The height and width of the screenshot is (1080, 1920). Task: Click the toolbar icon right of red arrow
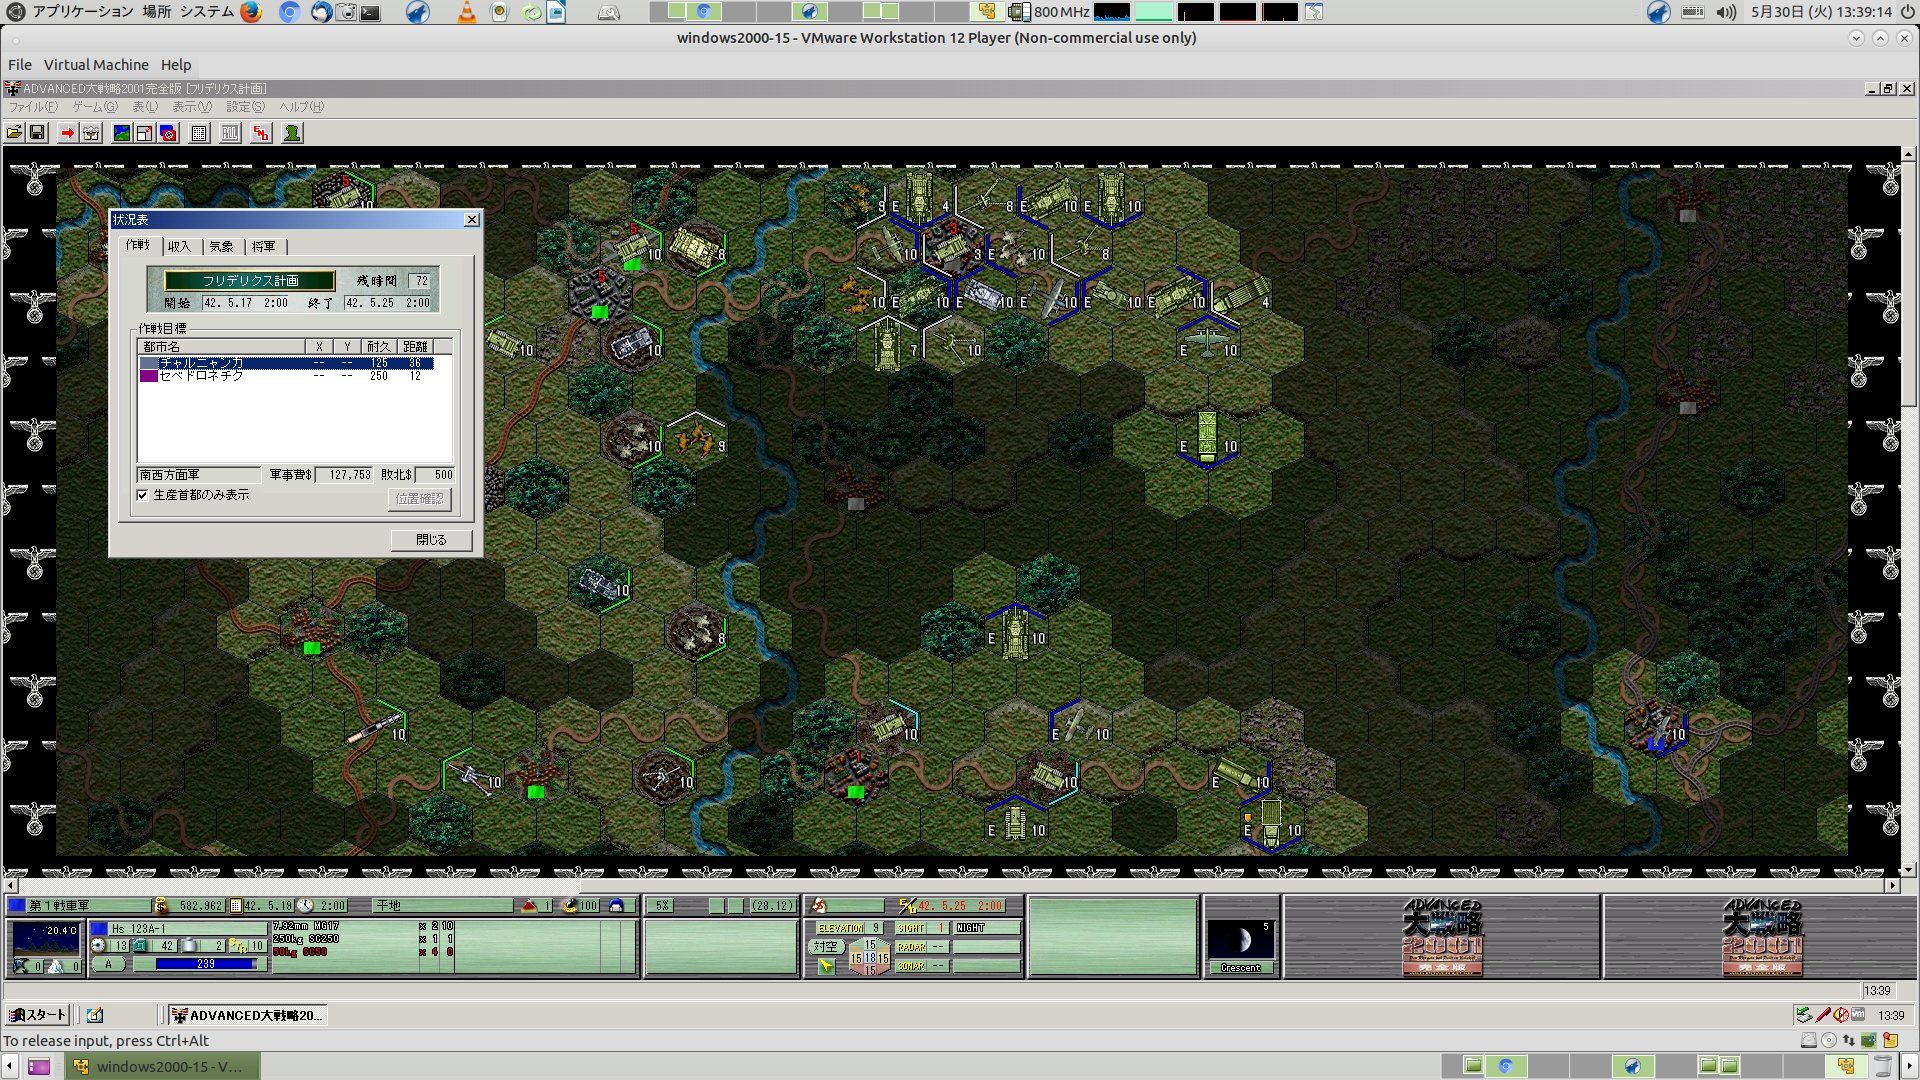91,133
